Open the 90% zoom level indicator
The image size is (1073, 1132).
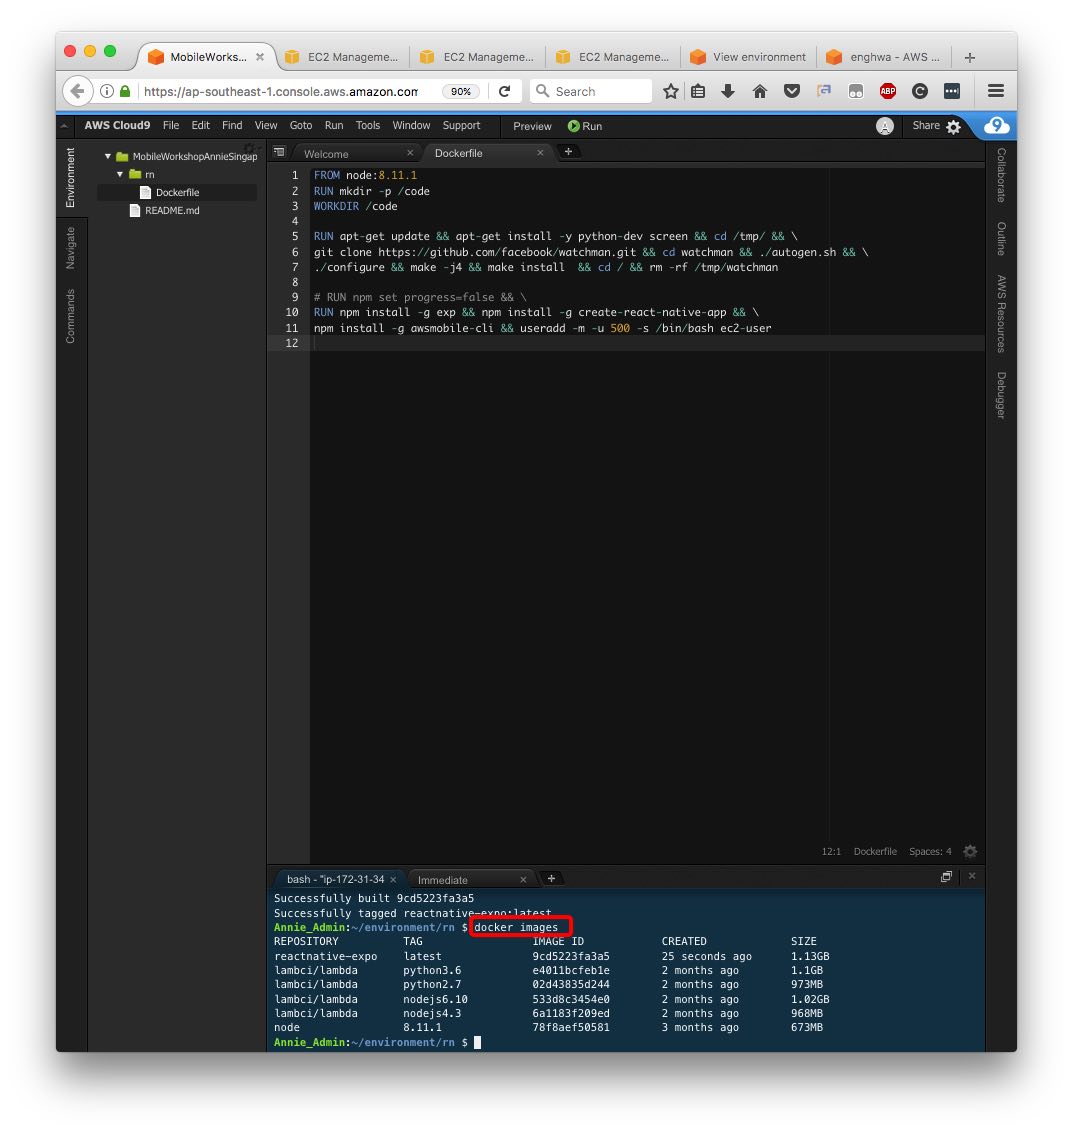460,92
